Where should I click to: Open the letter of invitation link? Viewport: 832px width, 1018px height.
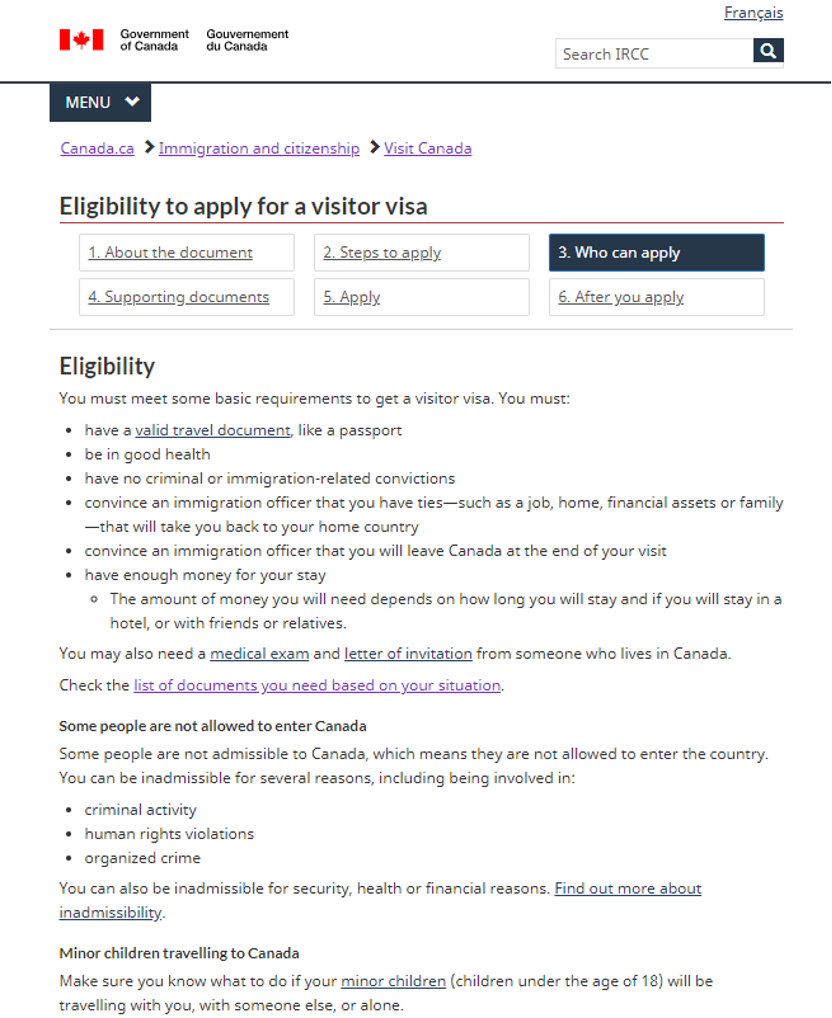point(408,654)
